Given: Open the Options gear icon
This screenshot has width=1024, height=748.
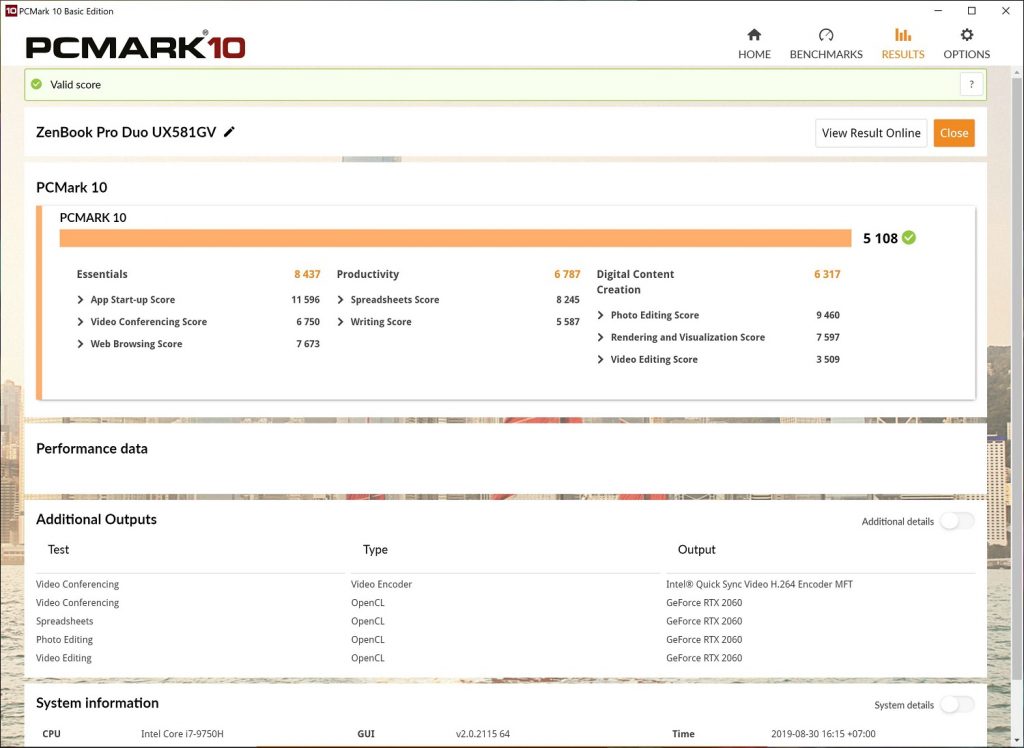Looking at the screenshot, I should click(x=967, y=35).
